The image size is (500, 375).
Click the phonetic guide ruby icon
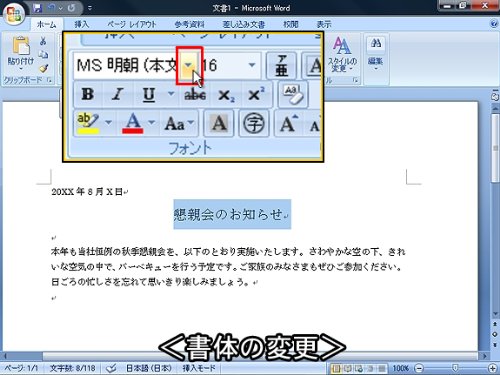(281, 66)
